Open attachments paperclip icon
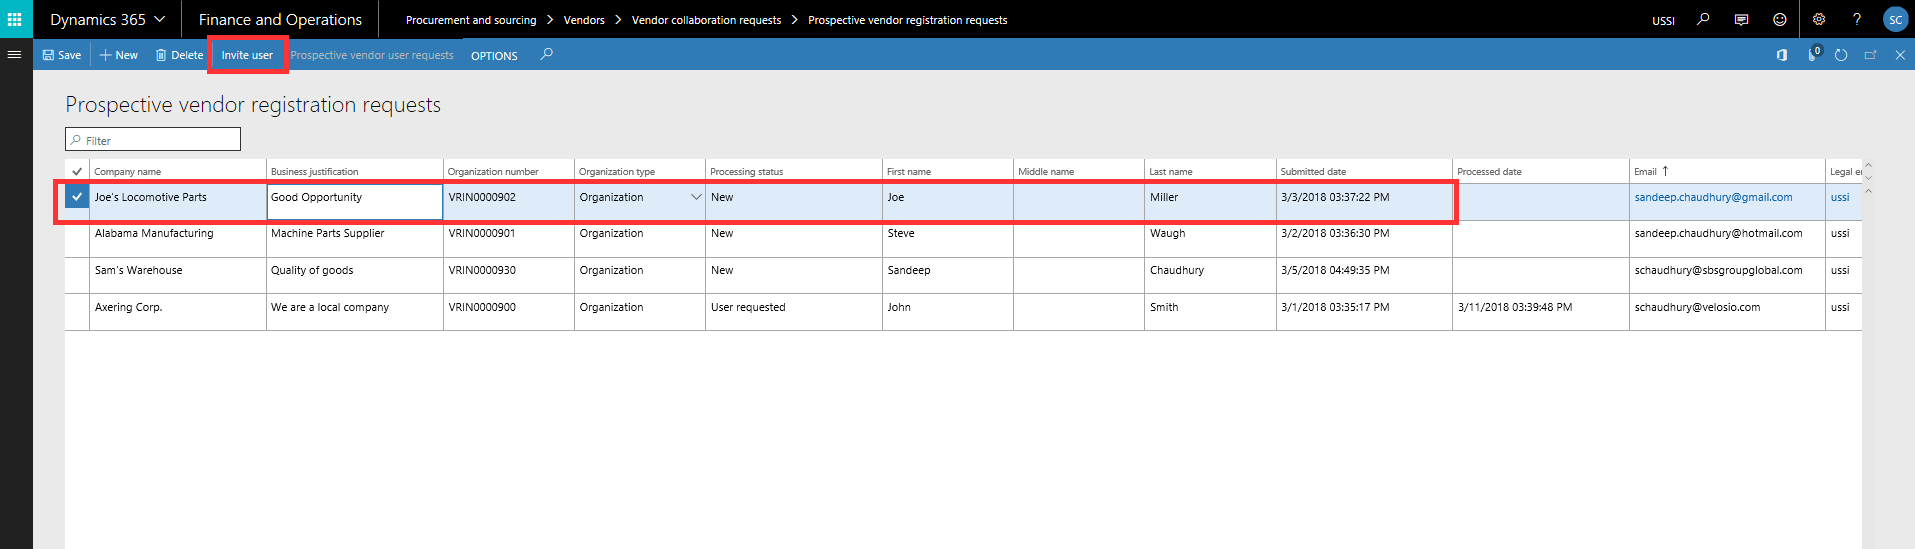This screenshot has height=549, width=1915. pos(1812,55)
